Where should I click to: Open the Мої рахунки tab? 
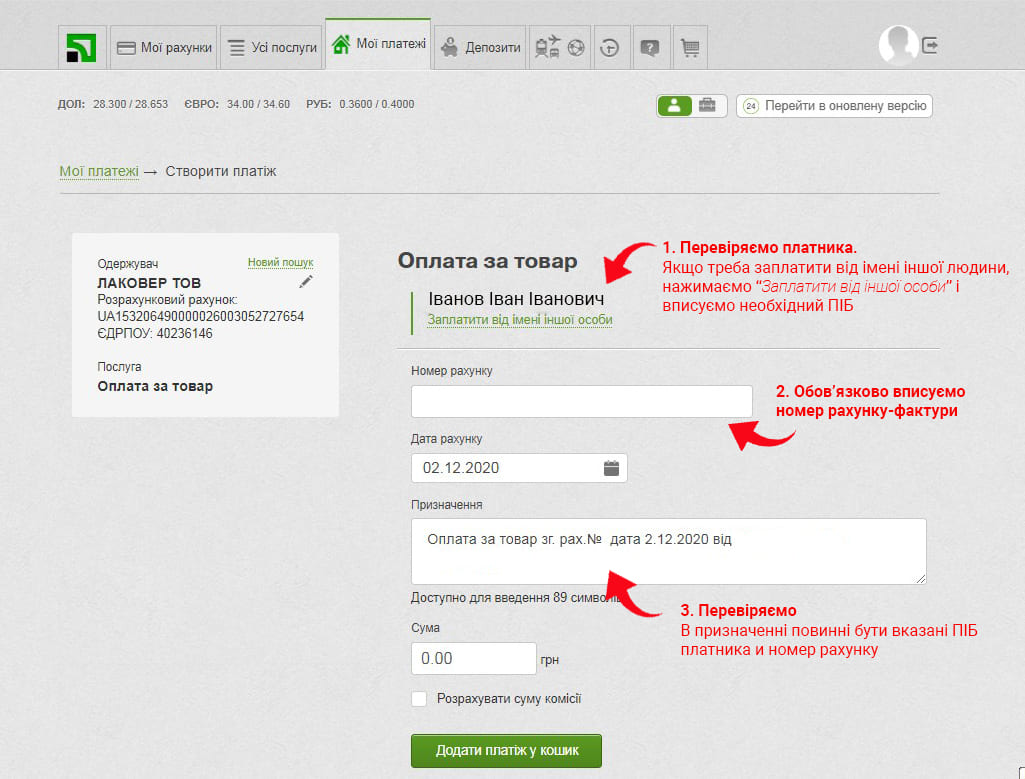tap(164, 48)
